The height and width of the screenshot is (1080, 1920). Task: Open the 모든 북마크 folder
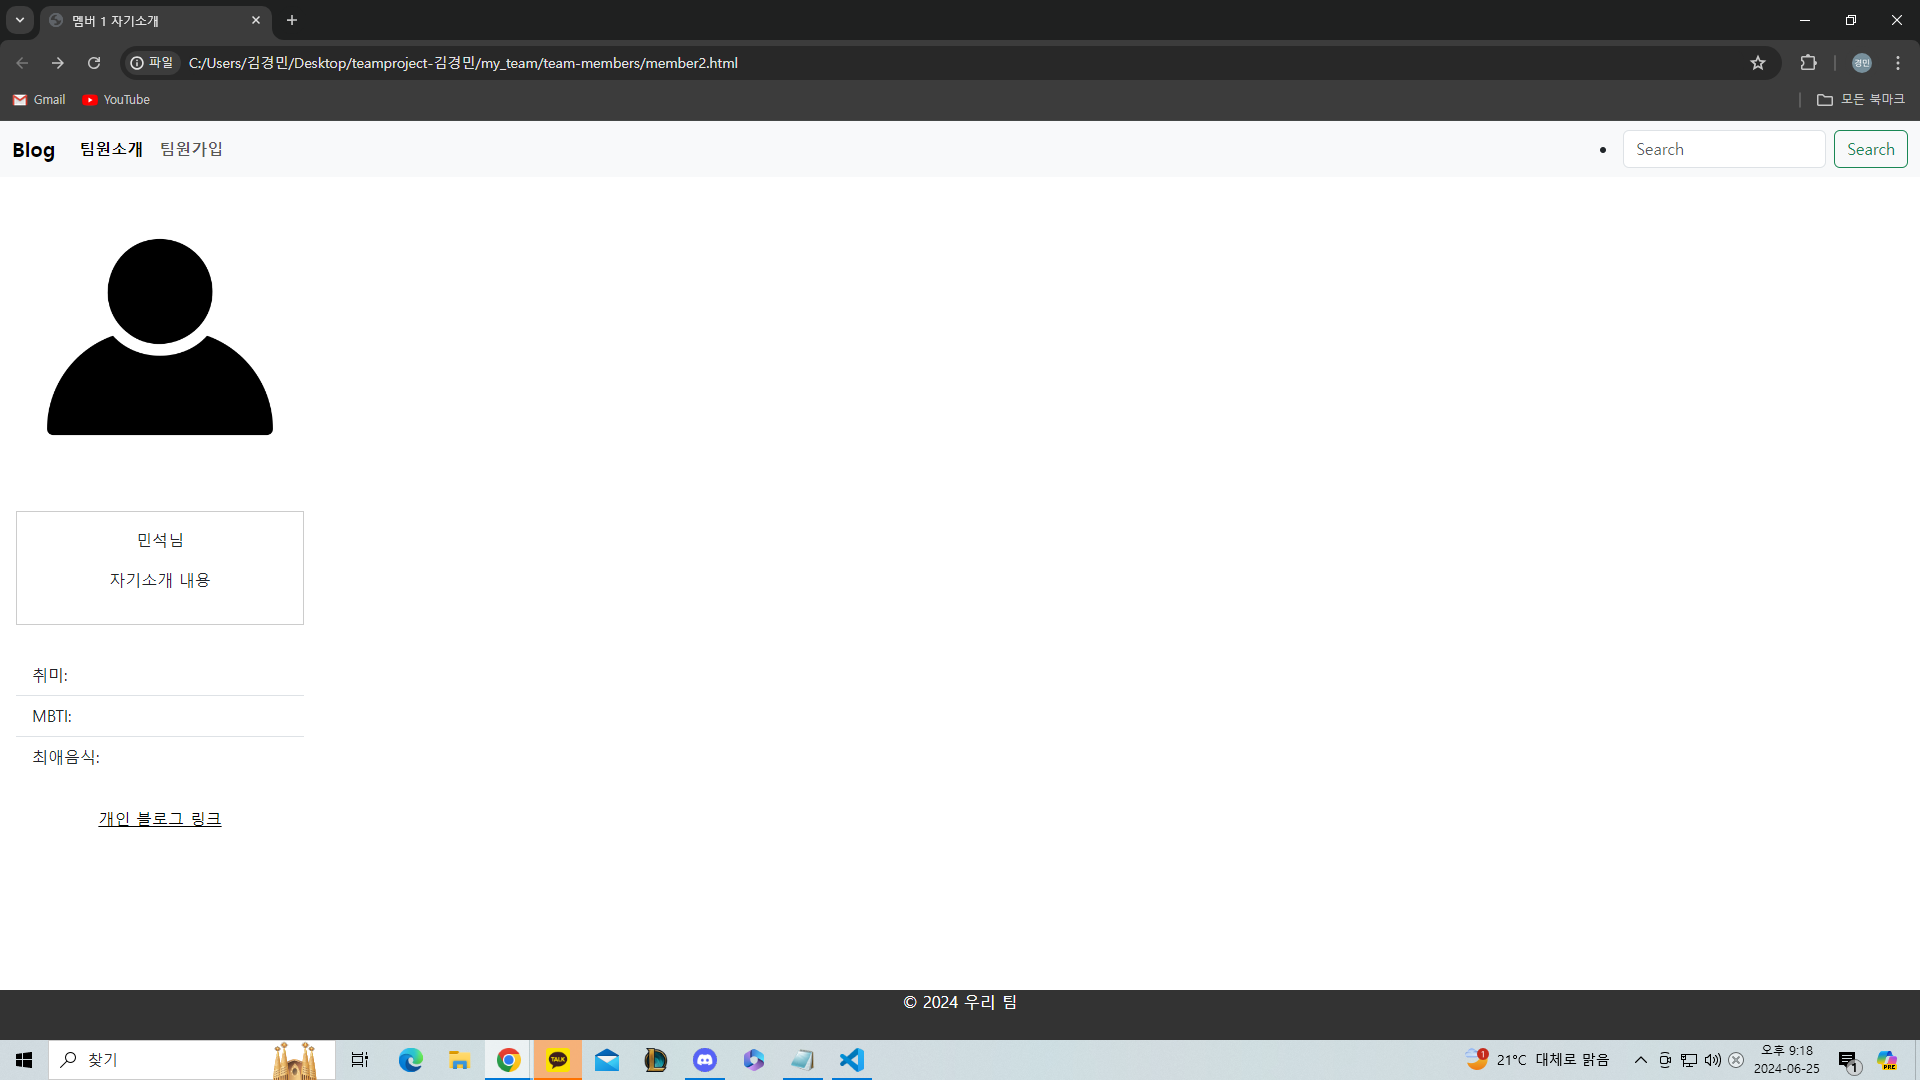click(x=1861, y=100)
